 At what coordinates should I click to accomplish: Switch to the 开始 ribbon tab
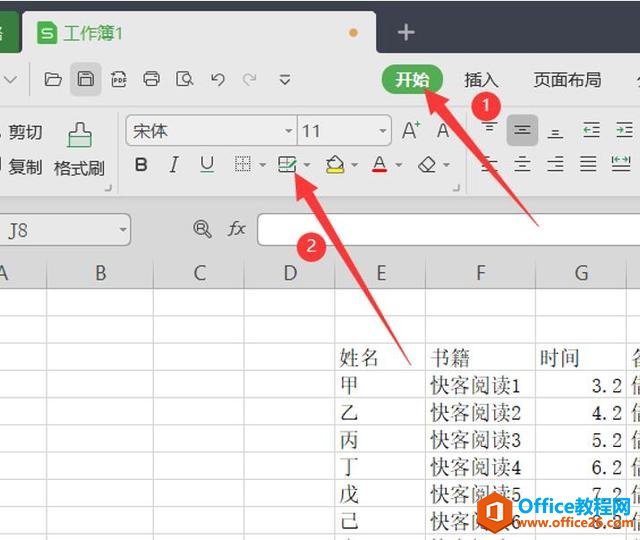[x=412, y=79]
